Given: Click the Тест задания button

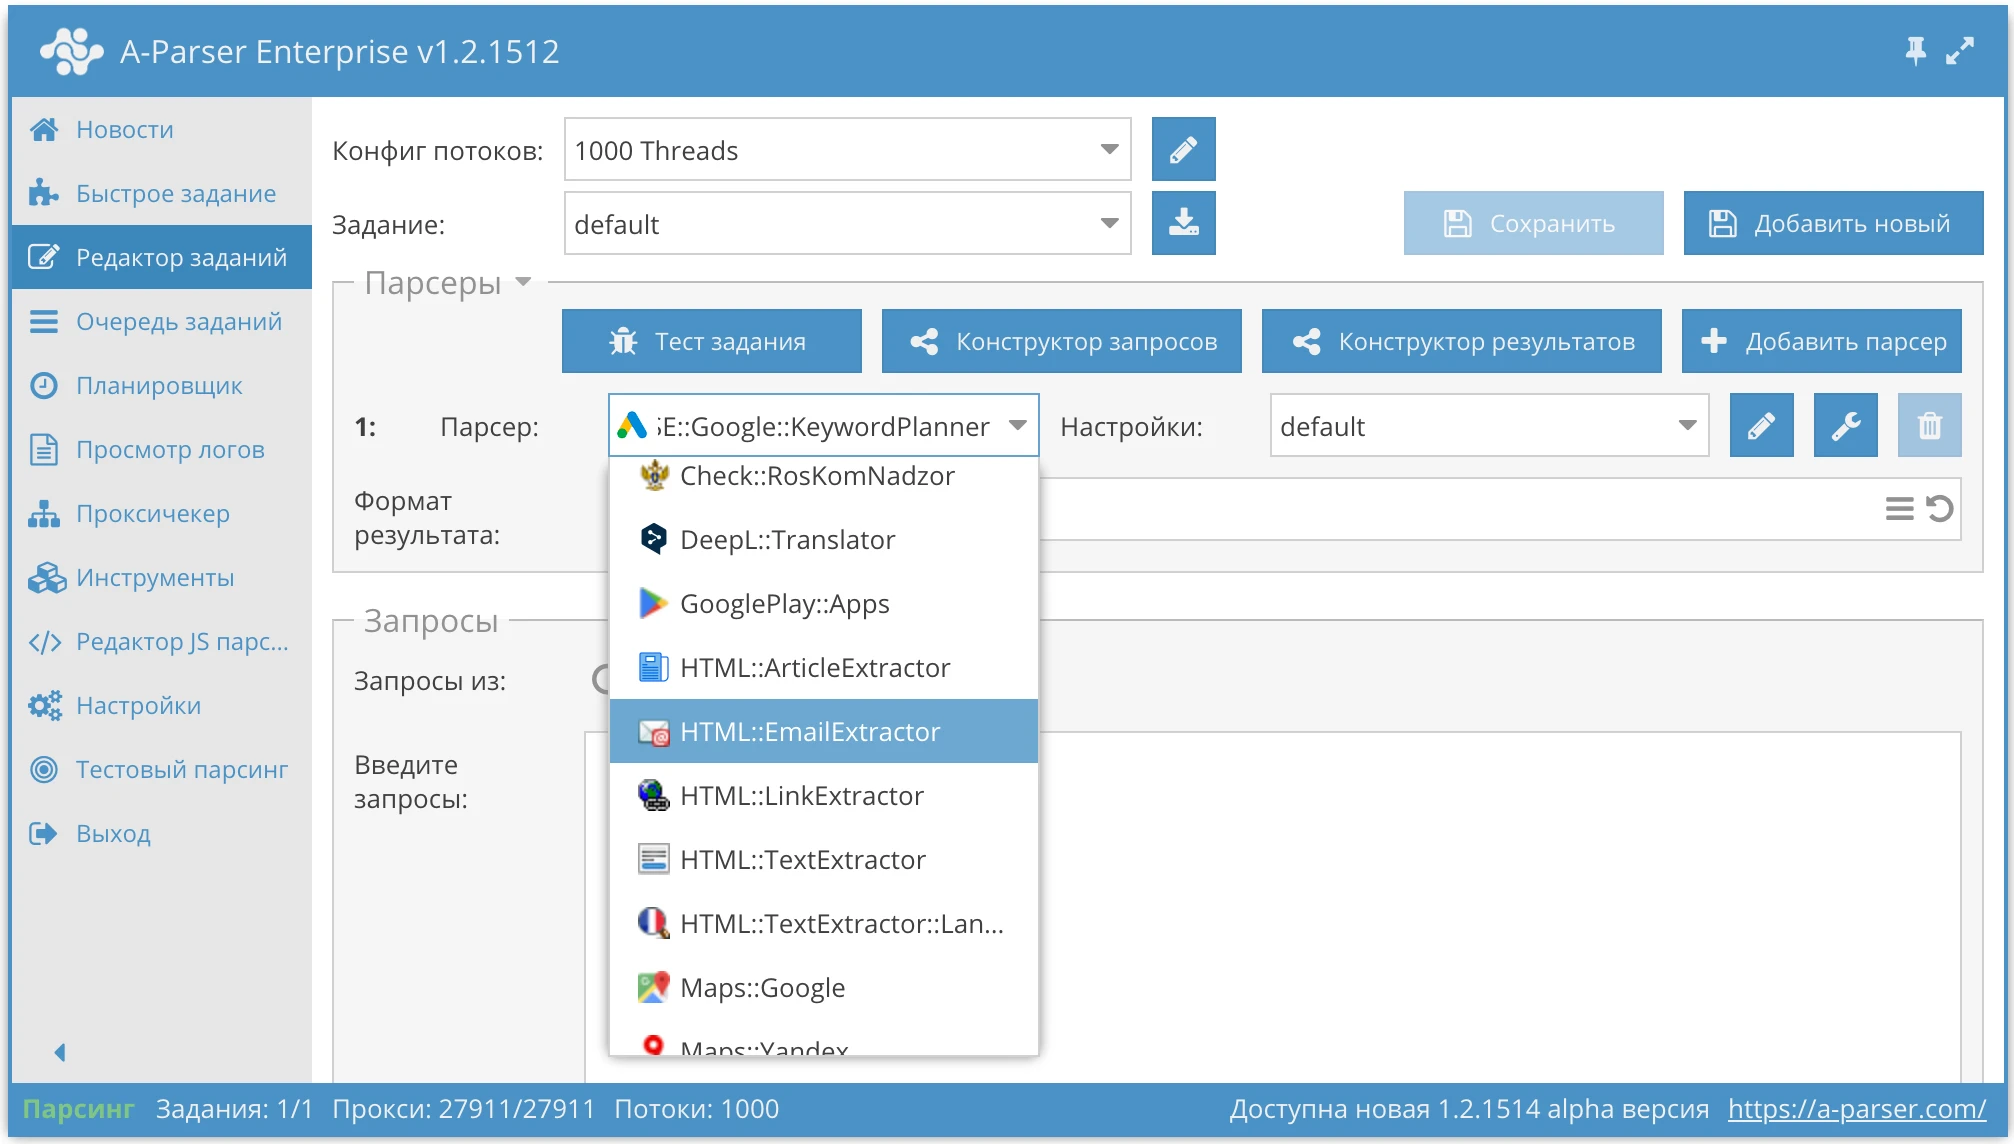Looking at the screenshot, I should pyautogui.click(x=711, y=341).
